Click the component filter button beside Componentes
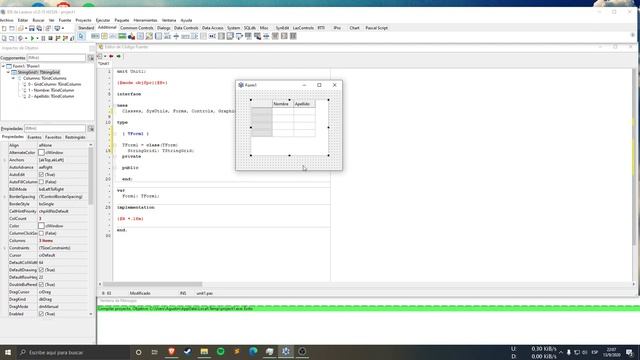640x360 pixels. [x=91, y=58]
